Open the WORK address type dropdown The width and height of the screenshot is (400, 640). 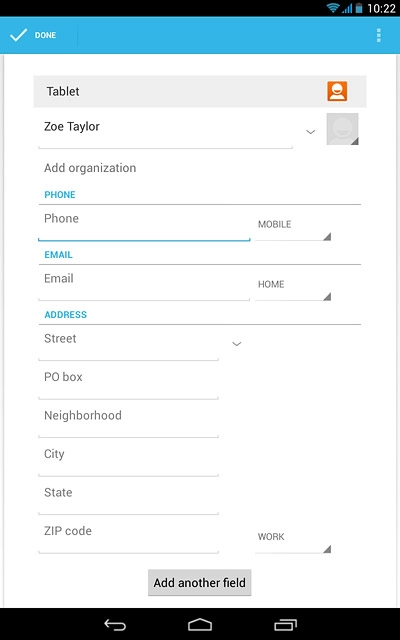293,540
